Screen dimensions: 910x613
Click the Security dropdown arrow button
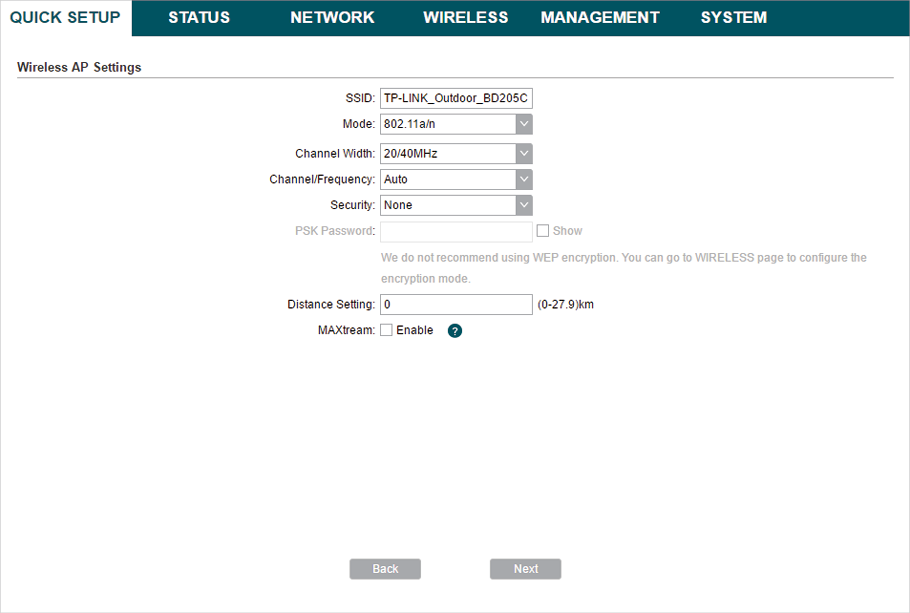(524, 205)
